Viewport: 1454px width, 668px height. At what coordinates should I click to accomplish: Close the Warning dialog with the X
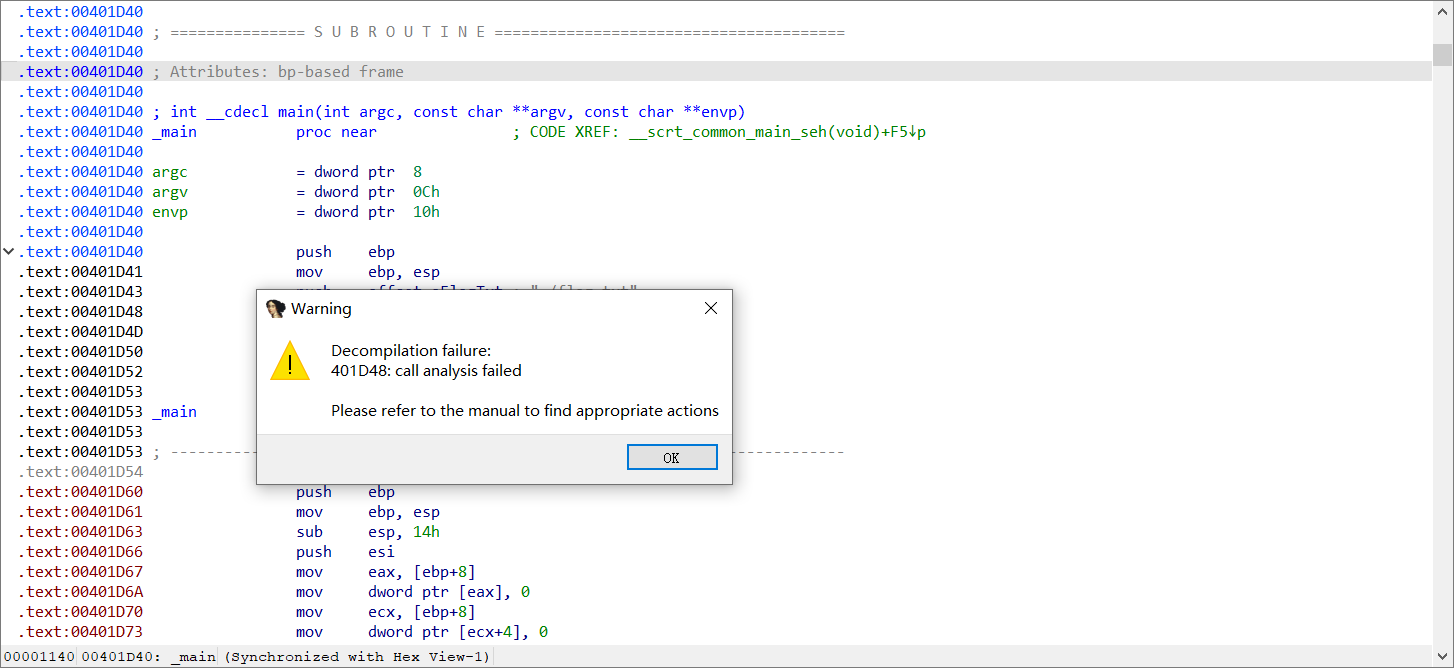[x=711, y=308]
